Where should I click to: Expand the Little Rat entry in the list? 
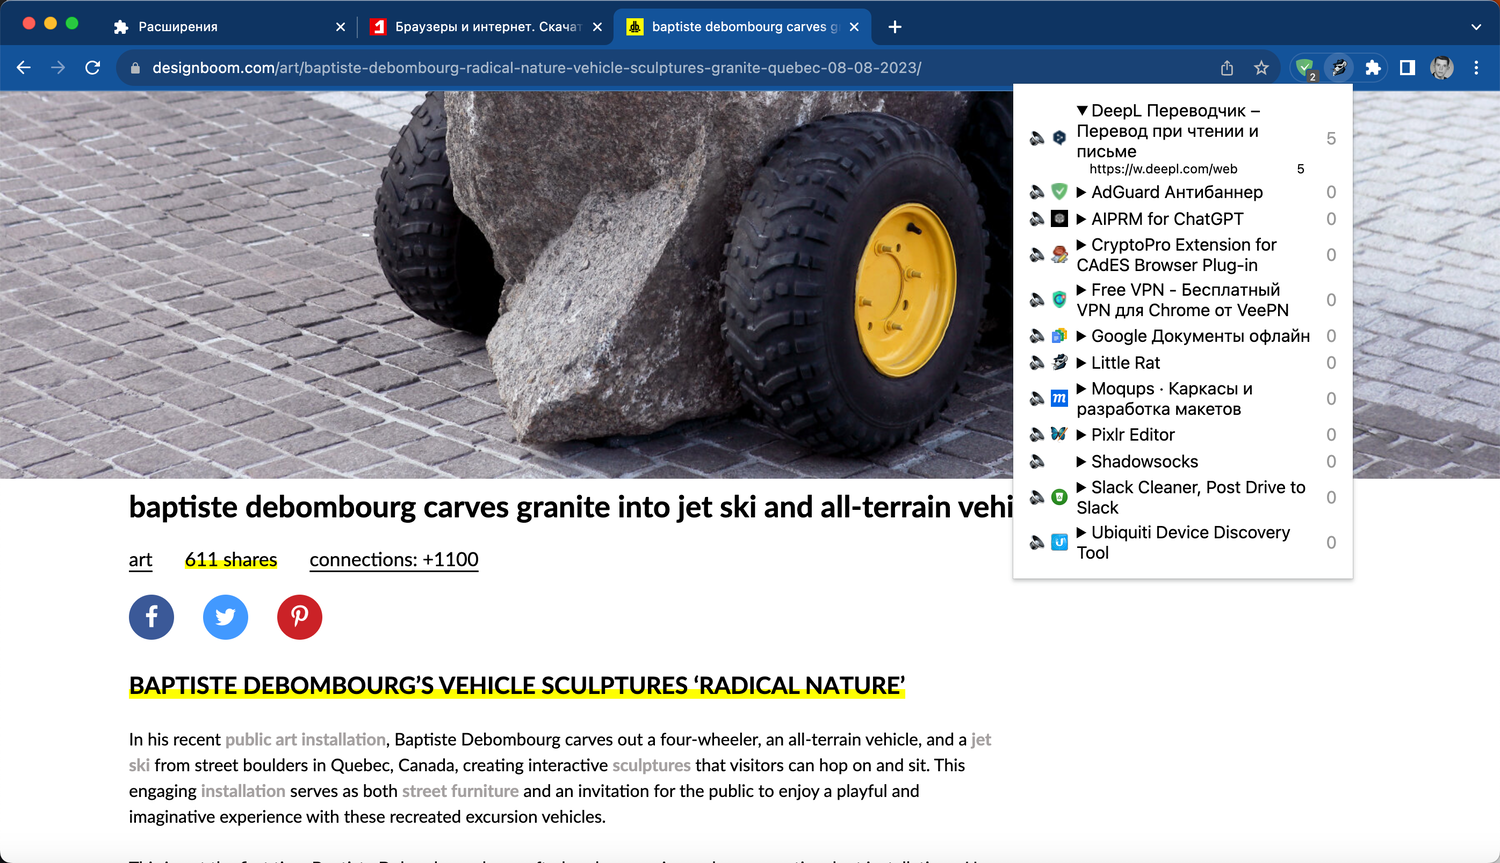(x=1081, y=363)
